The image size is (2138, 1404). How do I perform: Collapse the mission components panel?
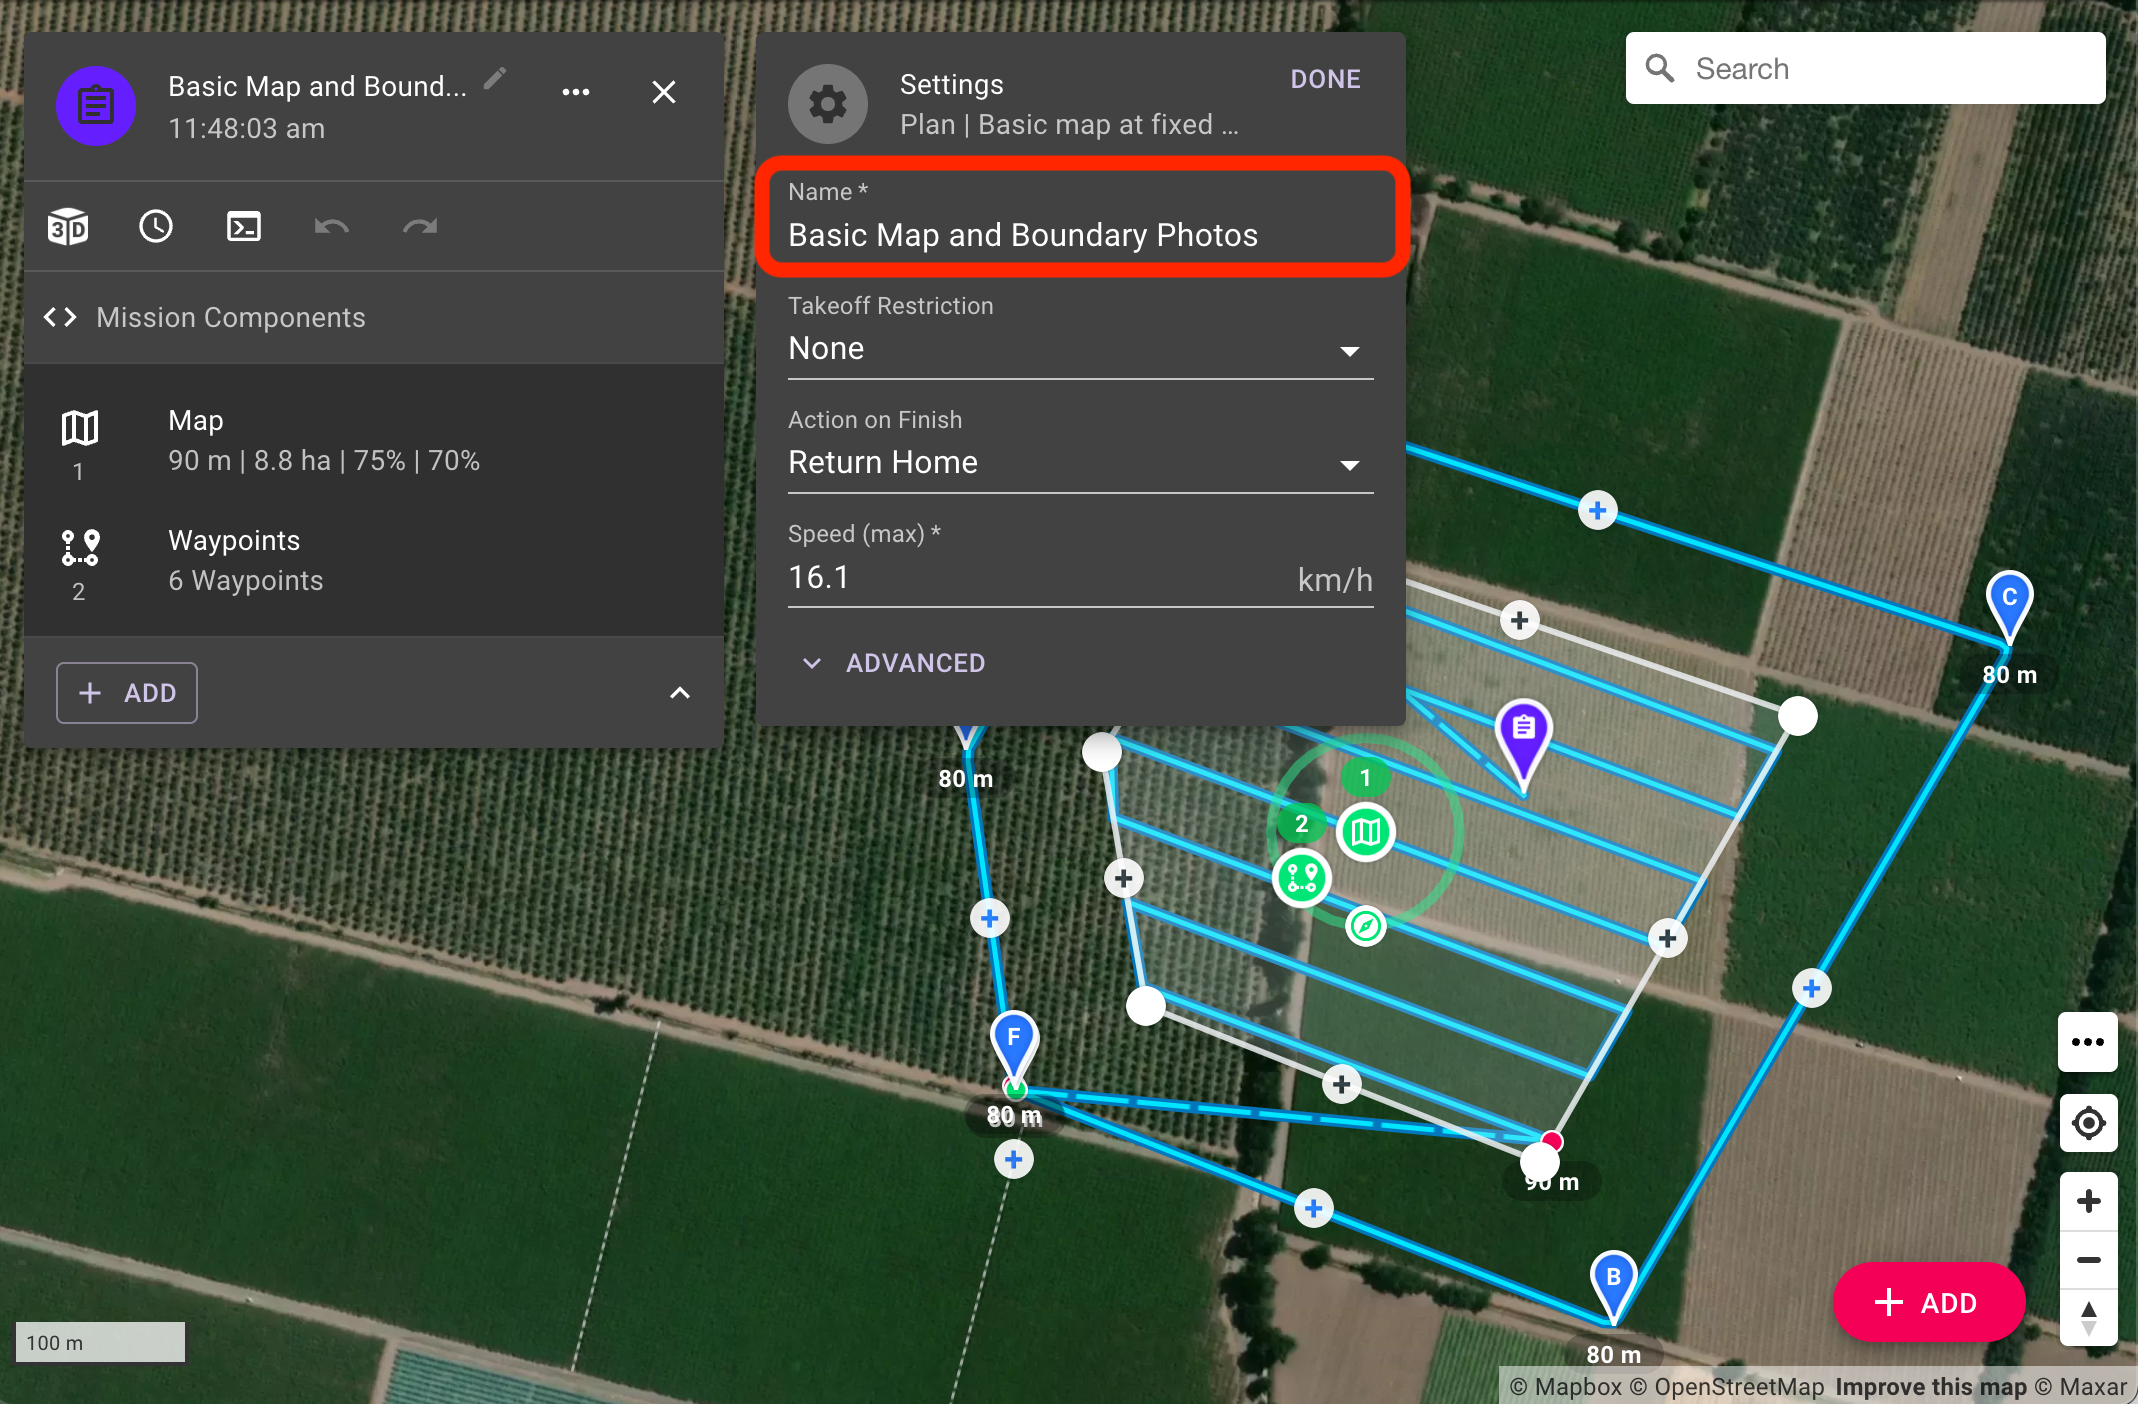pos(680,693)
